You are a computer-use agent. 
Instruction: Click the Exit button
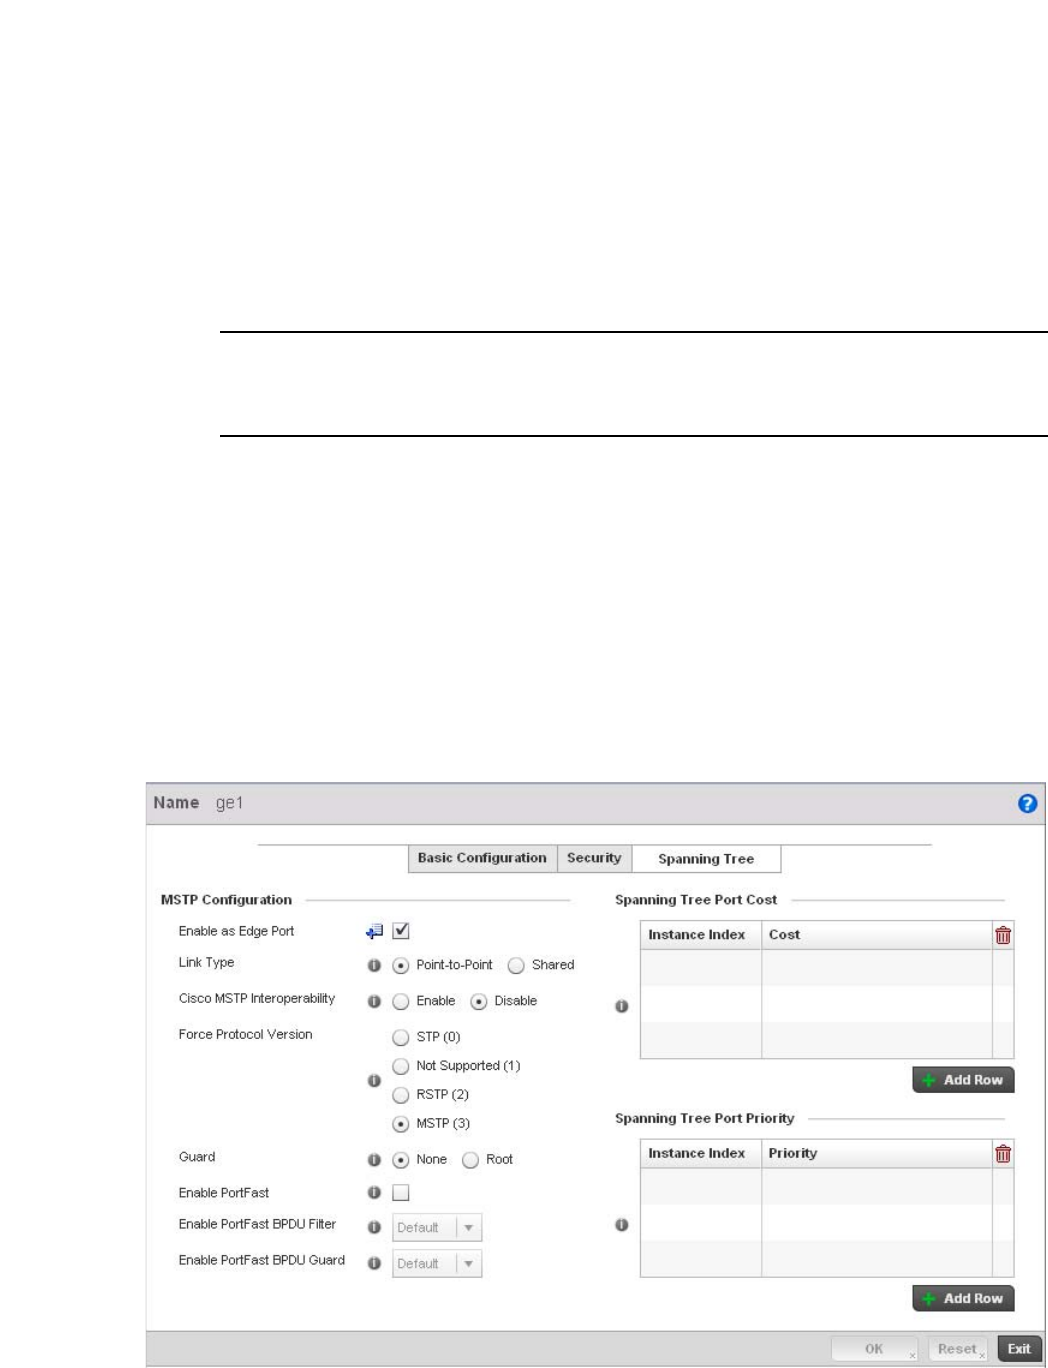pyautogui.click(x=1019, y=1349)
